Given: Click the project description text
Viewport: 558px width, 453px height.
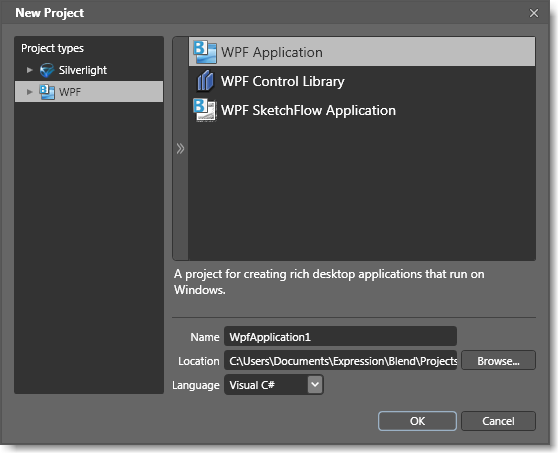Looking at the screenshot, I should 329,282.
